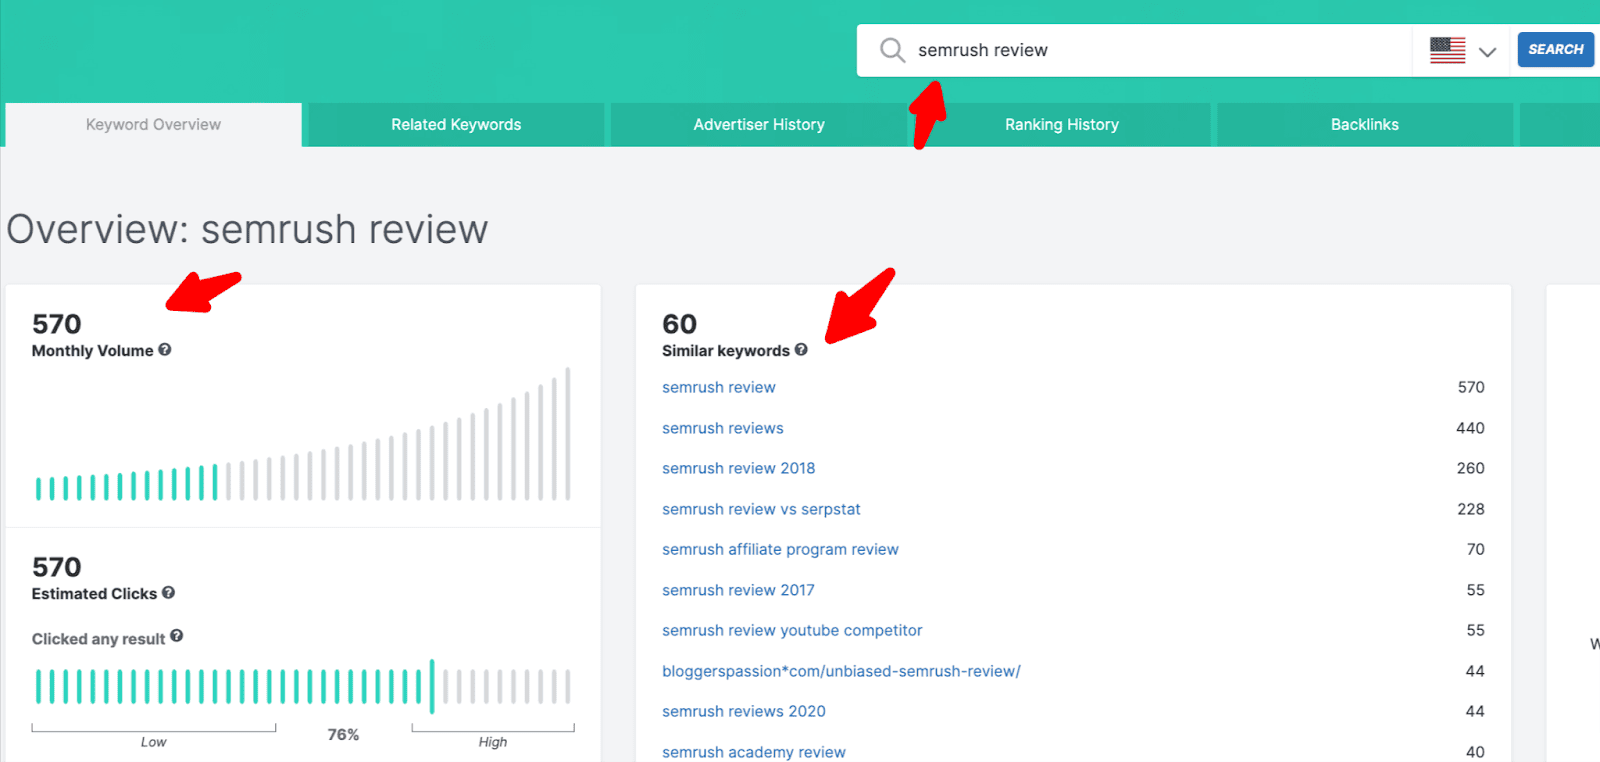The image size is (1600, 762).
Task: Open the 'semrush reviews' keyword link
Action: (x=723, y=428)
